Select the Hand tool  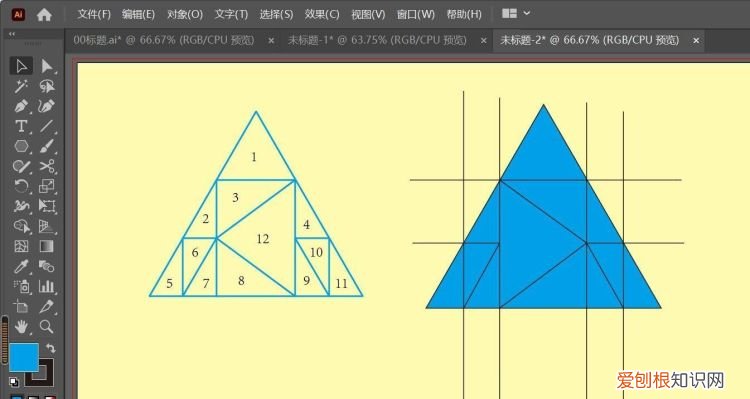point(21,327)
